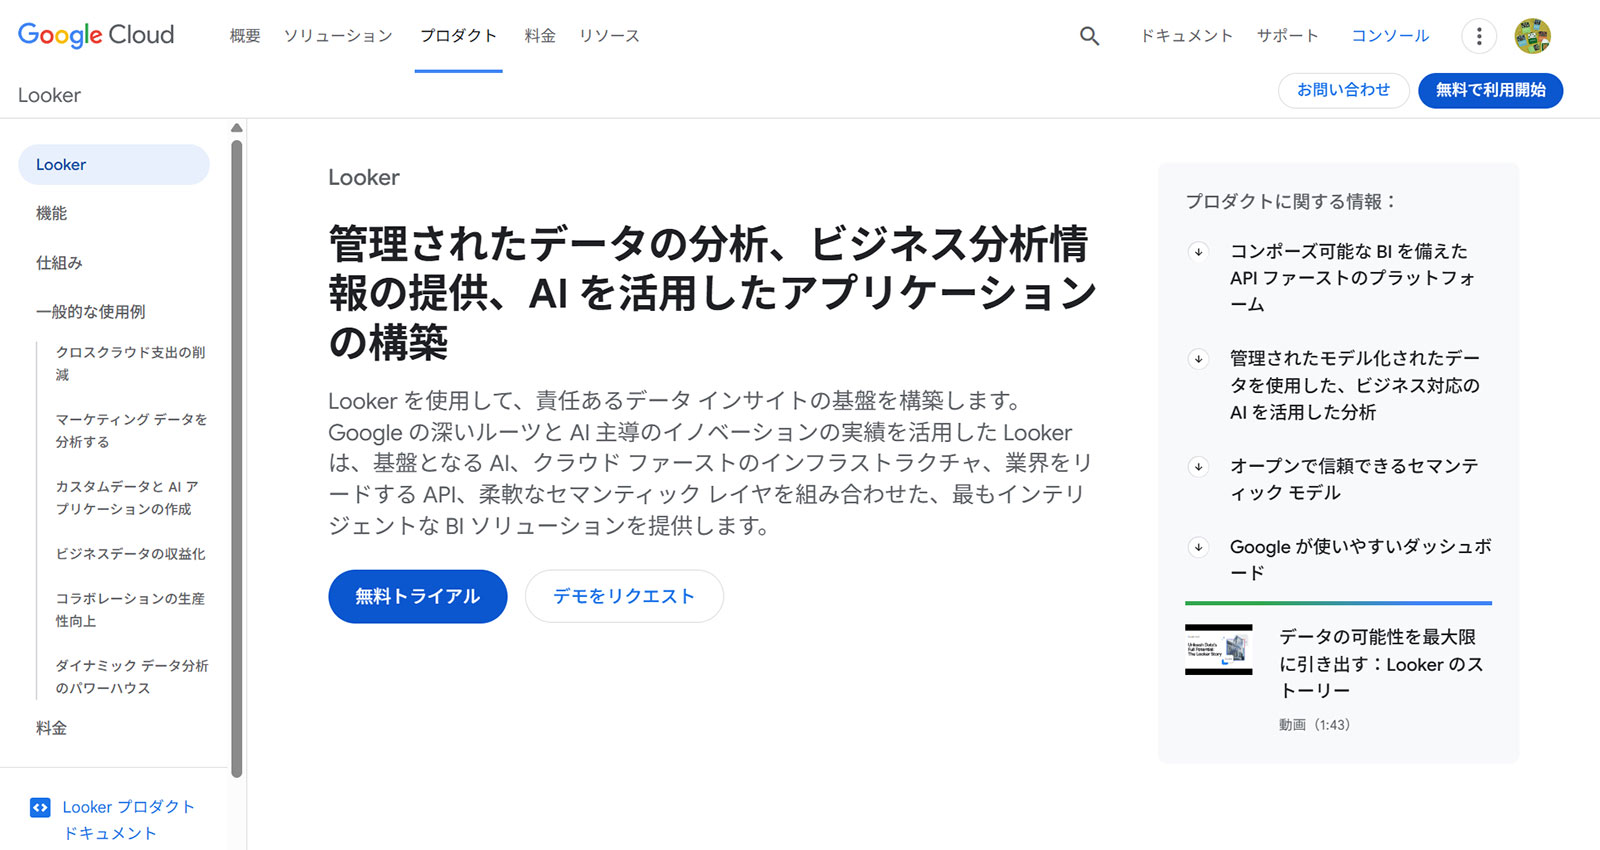Click arrow icon beside オープンで信頼できるセマンティック モデル
Screen dimensions: 1600x850
coord(1198,466)
